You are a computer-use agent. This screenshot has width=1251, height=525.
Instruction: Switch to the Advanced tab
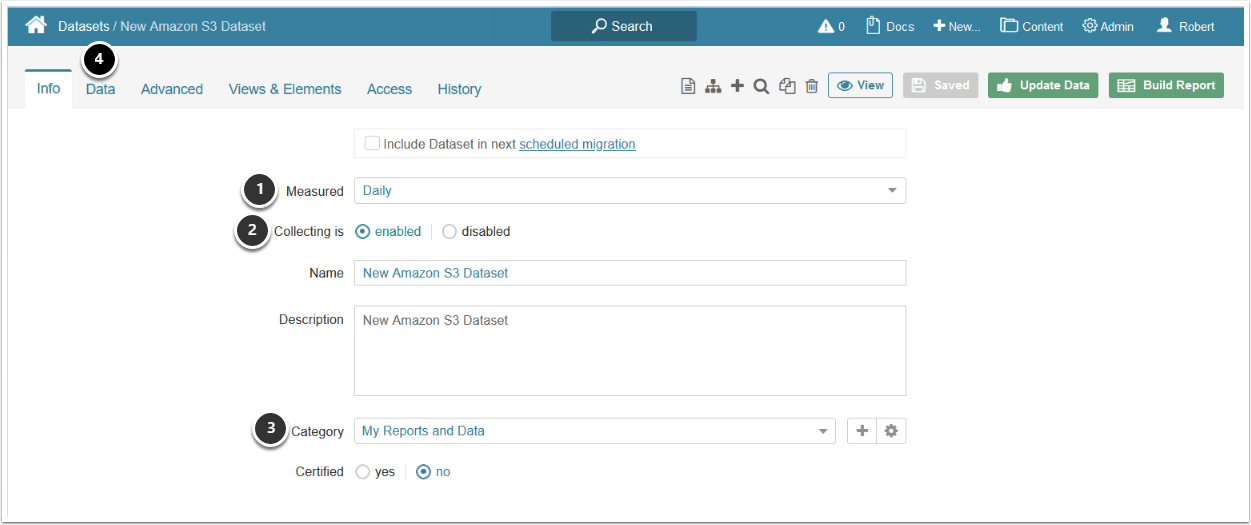coord(172,89)
